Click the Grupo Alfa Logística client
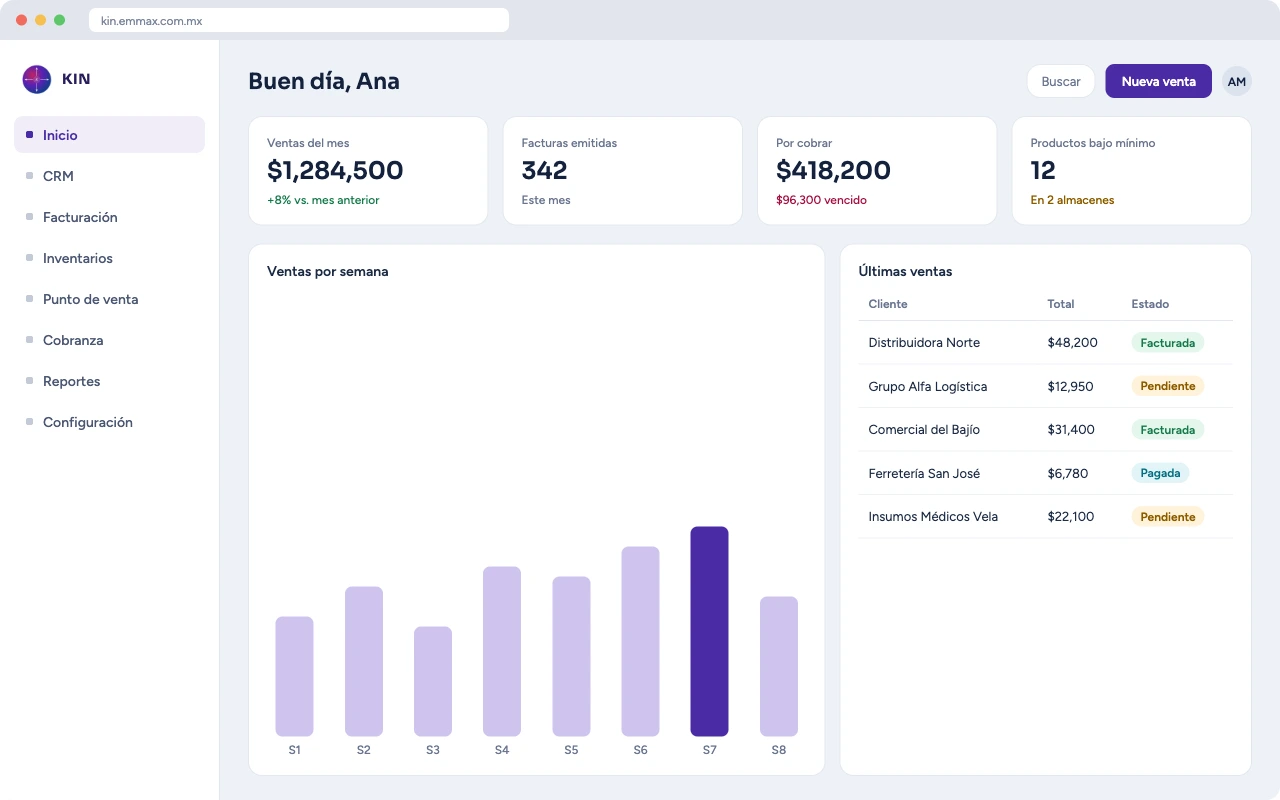The width and height of the screenshot is (1280, 800). pyautogui.click(x=928, y=386)
